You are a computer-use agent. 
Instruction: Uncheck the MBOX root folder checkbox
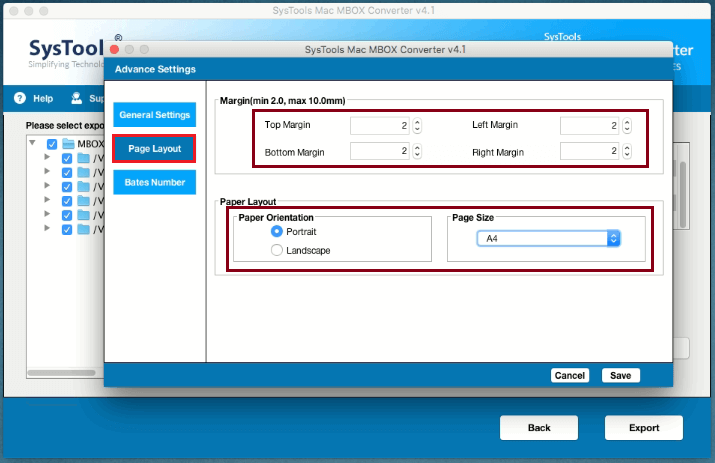52,144
